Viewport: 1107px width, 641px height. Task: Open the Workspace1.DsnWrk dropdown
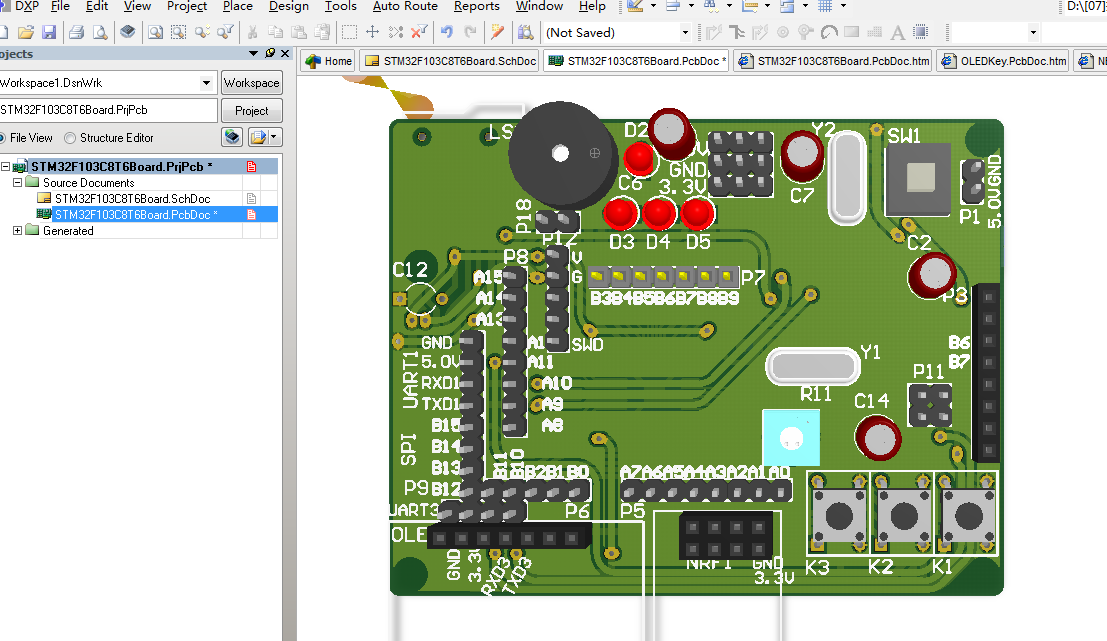tap(206, 83)
